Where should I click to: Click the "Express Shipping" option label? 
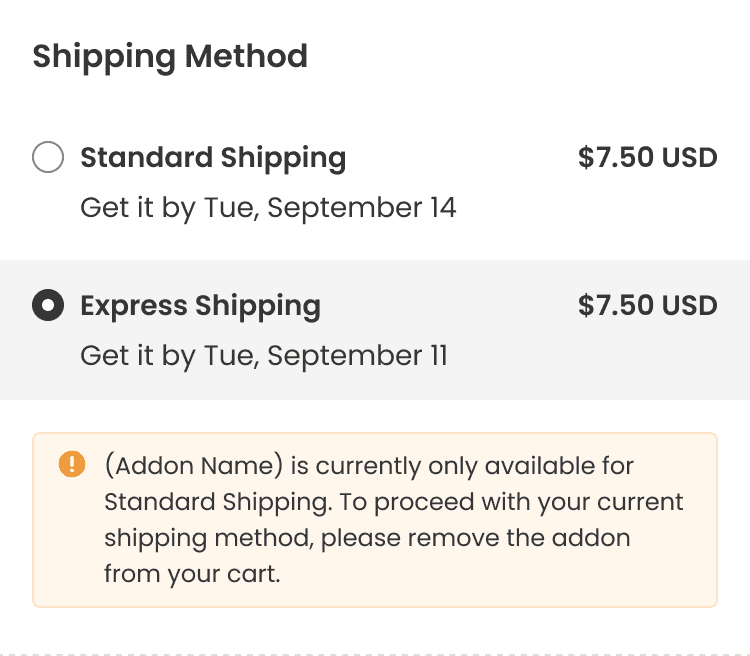click(200, 306)
